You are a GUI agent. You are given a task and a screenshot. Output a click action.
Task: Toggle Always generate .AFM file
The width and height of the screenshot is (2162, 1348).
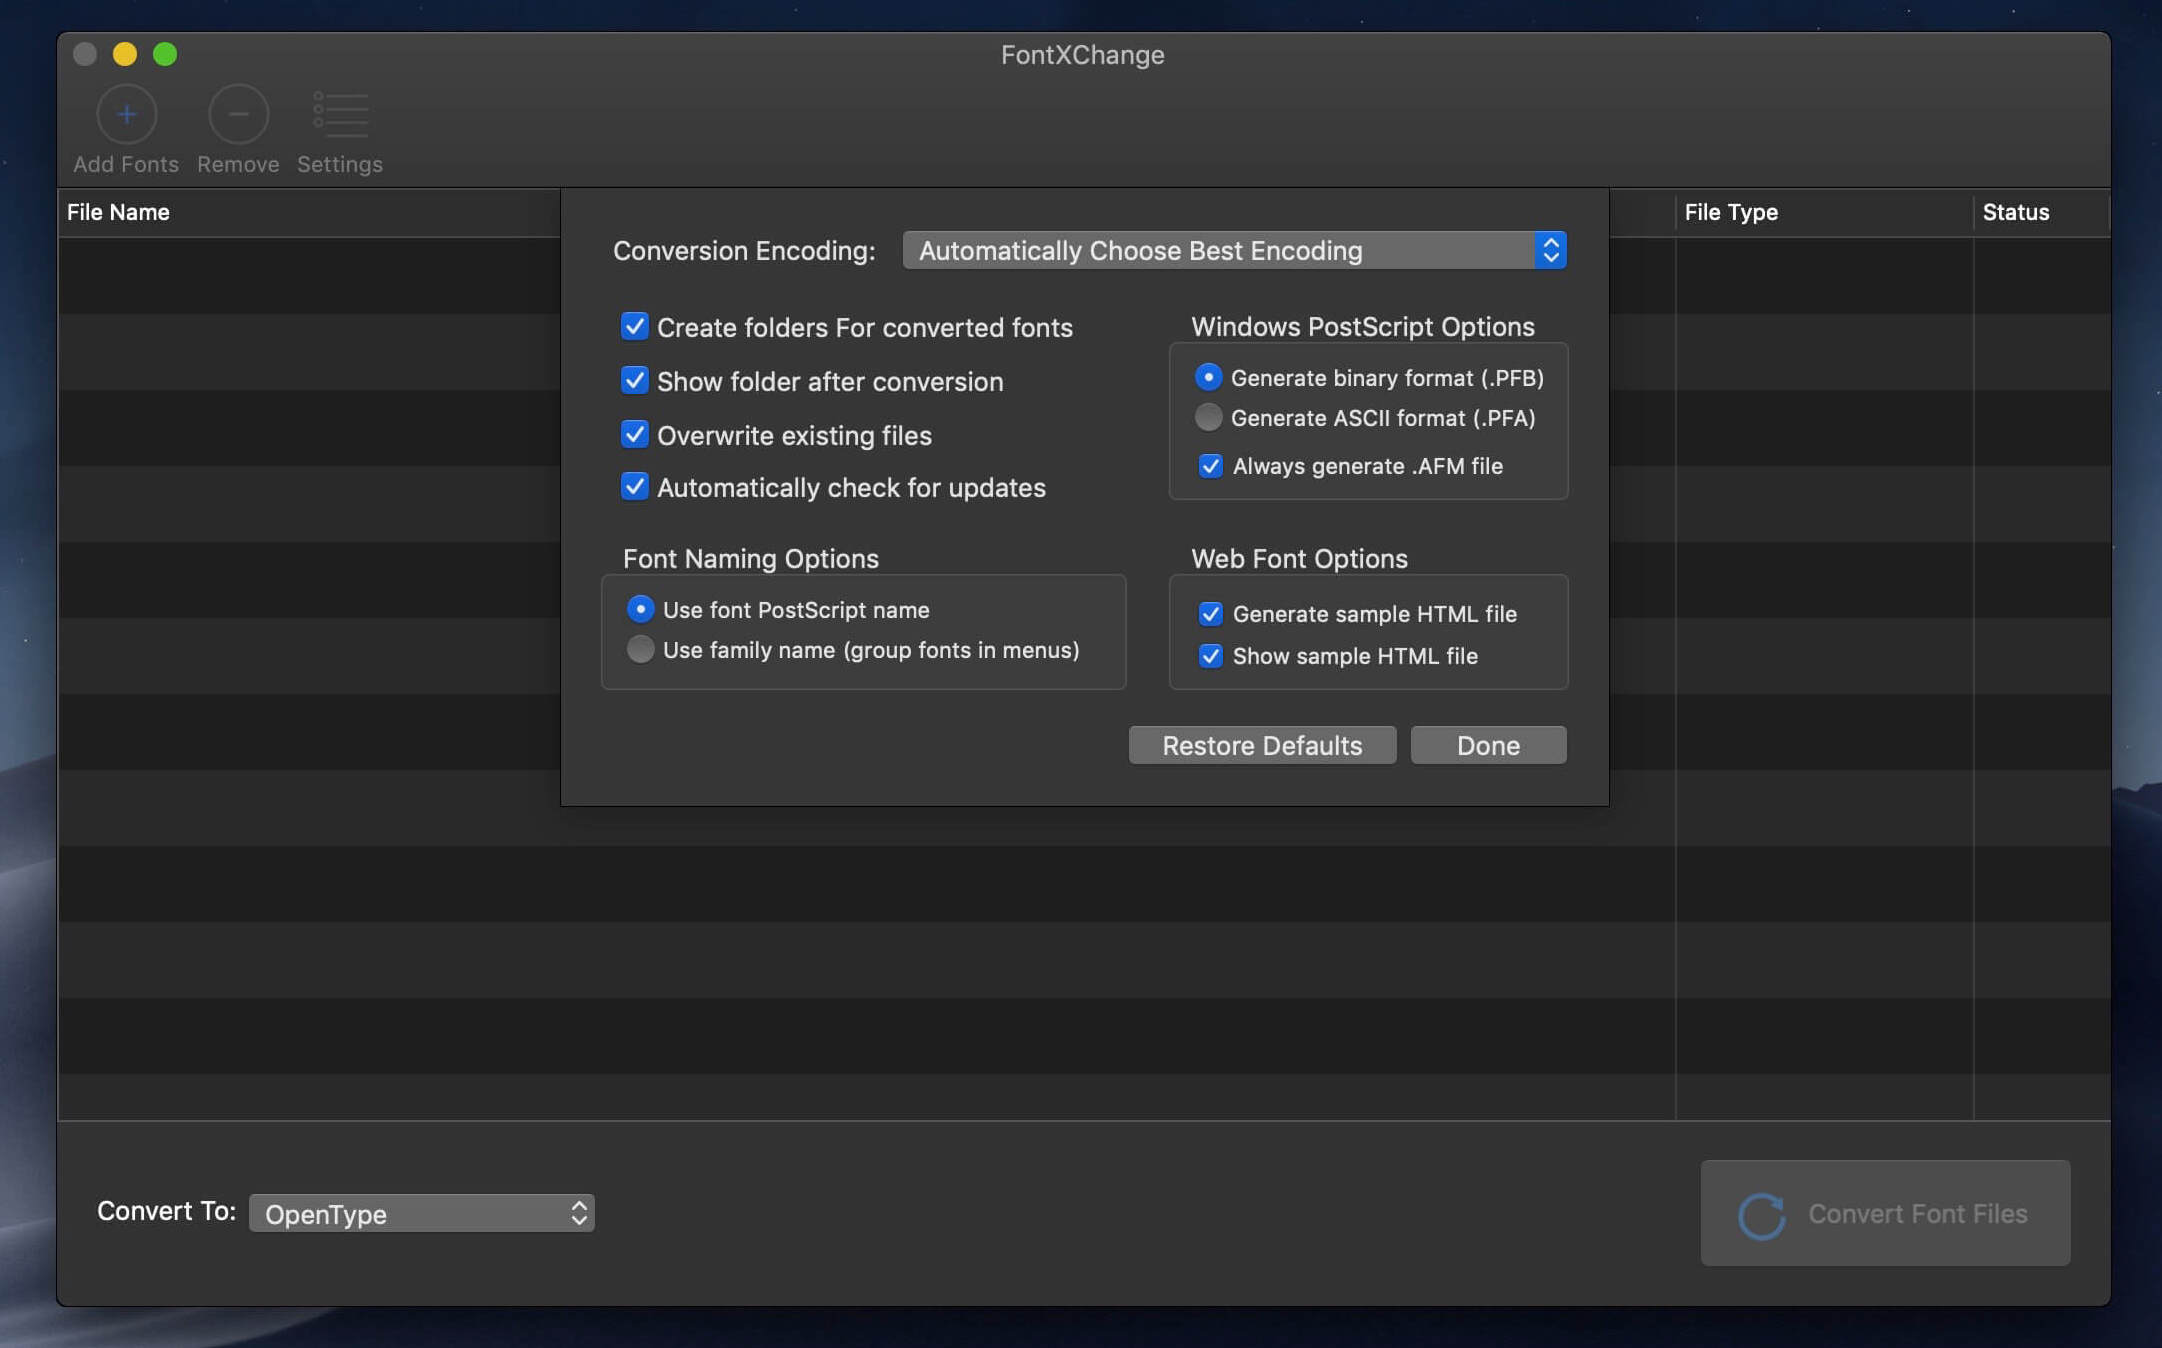[1210, 466]
